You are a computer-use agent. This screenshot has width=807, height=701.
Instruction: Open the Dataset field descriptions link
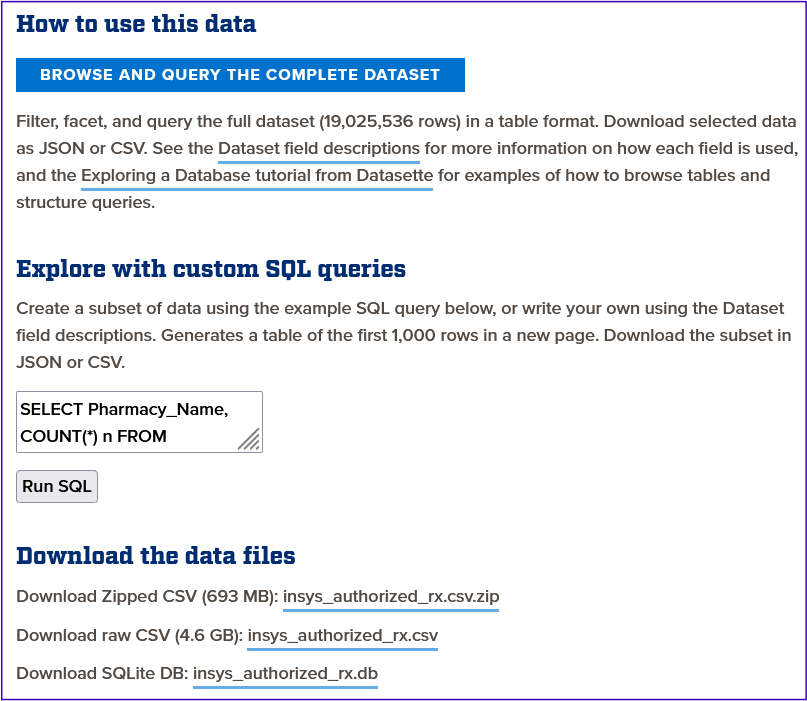[x=319, y=148]
